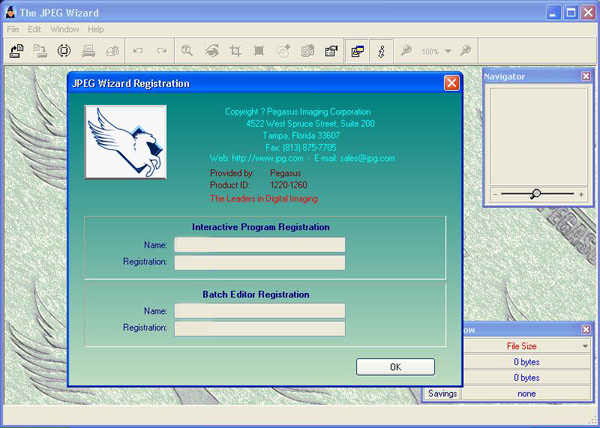The height and width of the screenshot is (428, 600).
Task: Close the JPEG Wizard Registration dialog
Action: coord(452,83)
